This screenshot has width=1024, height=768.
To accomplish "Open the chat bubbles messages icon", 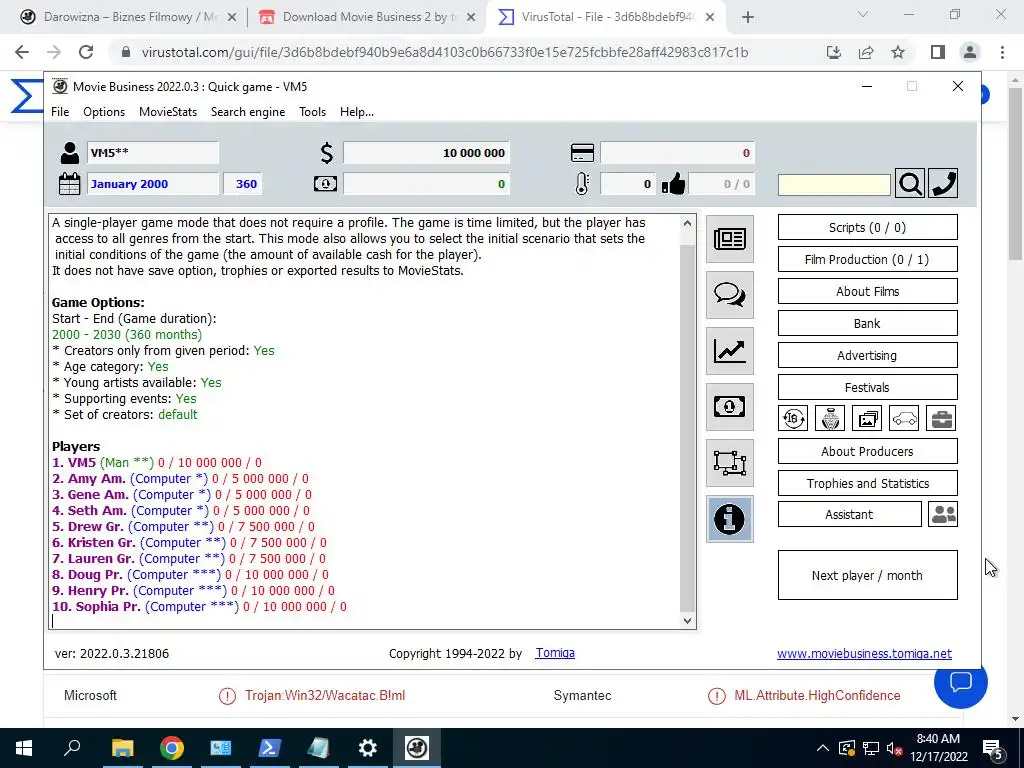I will tap(729, 295).
